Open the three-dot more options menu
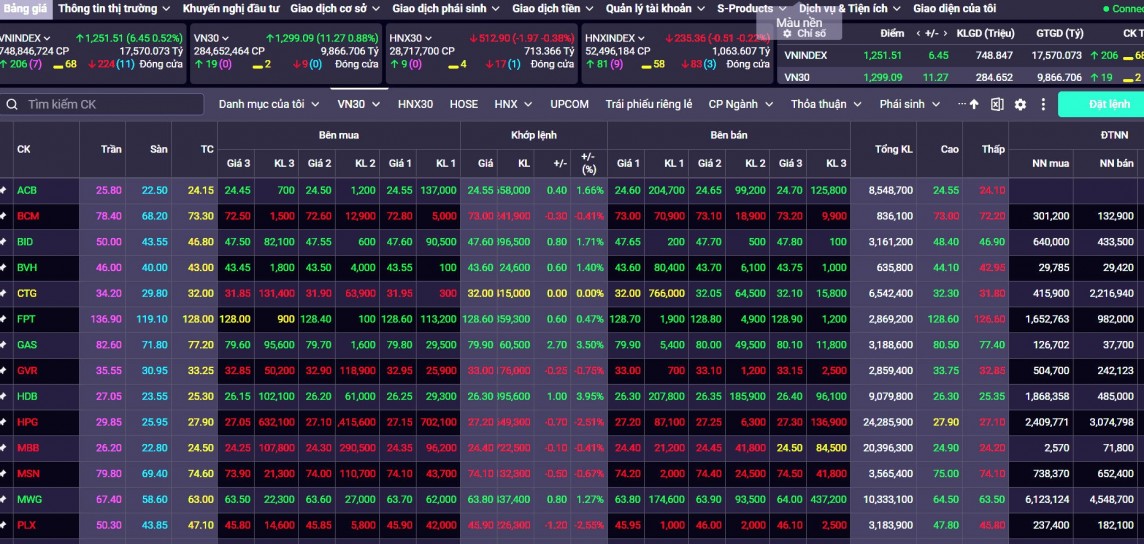This screenshot has height=544, width=1144. [1043, 104]
